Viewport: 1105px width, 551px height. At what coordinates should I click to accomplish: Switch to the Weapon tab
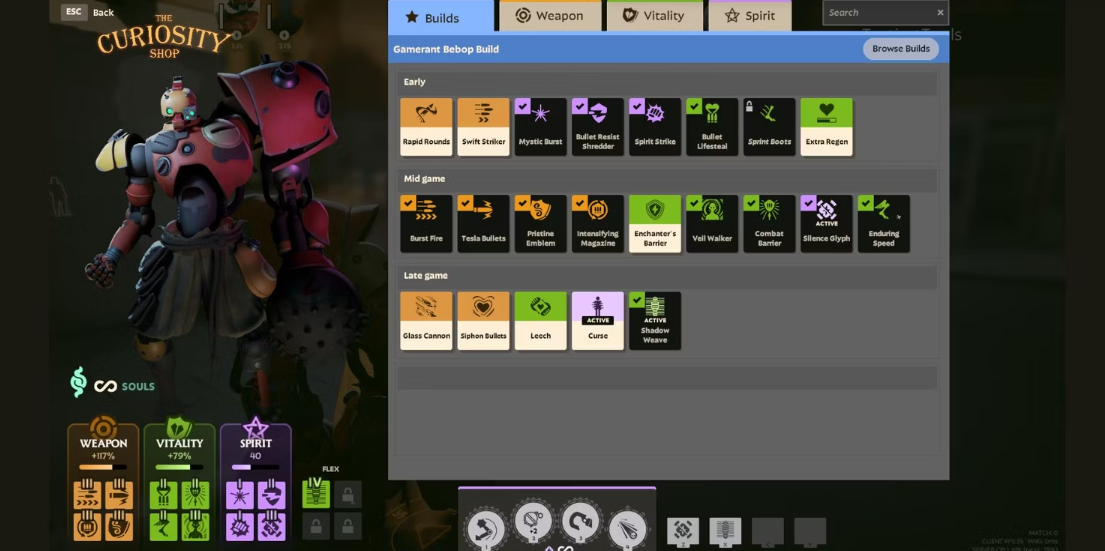tap(550, 16)
